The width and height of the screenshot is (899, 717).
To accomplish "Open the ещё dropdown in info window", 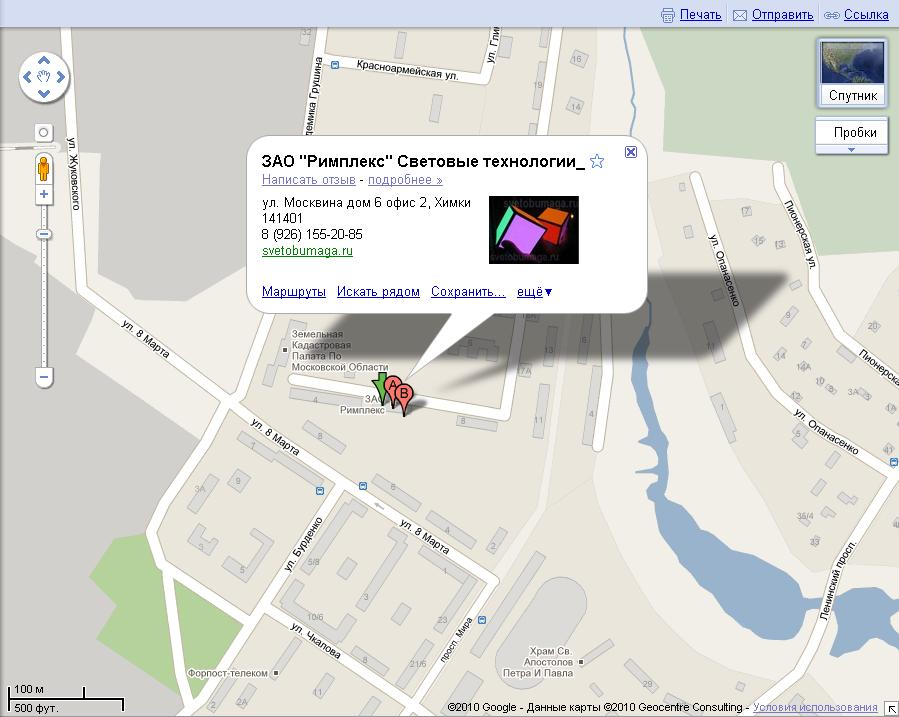I will point(534,292).
